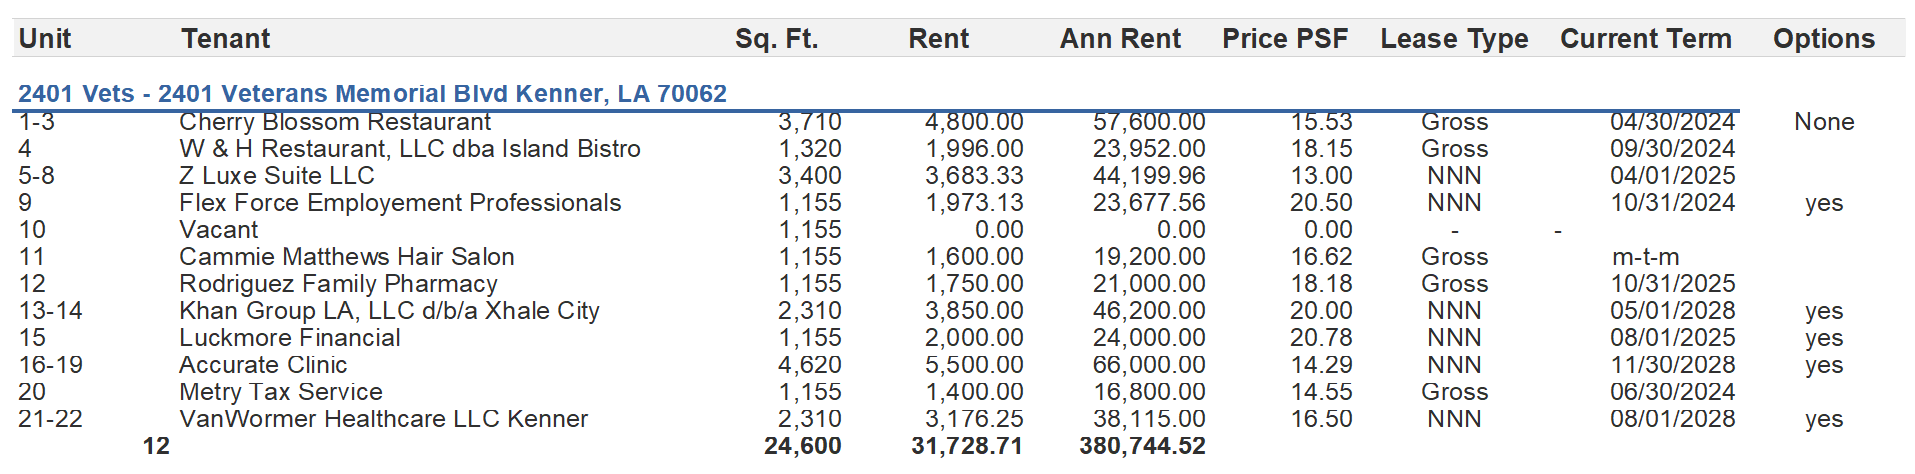Select the Sq. Ft. column header
Viewport: 1915px width, 474px height.
tap(776, 39)
